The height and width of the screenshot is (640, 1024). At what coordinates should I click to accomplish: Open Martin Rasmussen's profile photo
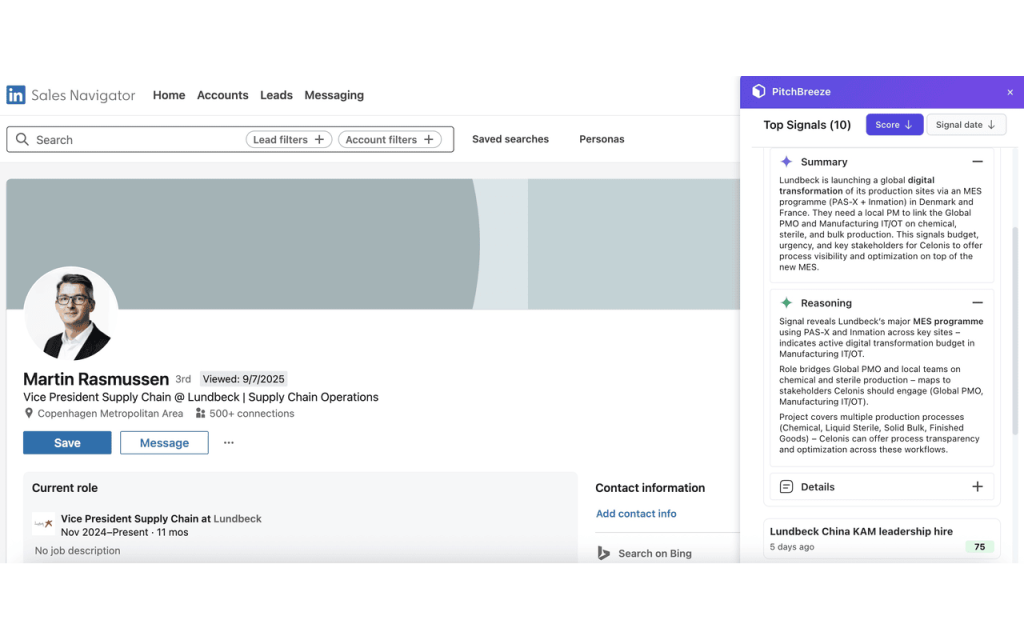[71, 314]
